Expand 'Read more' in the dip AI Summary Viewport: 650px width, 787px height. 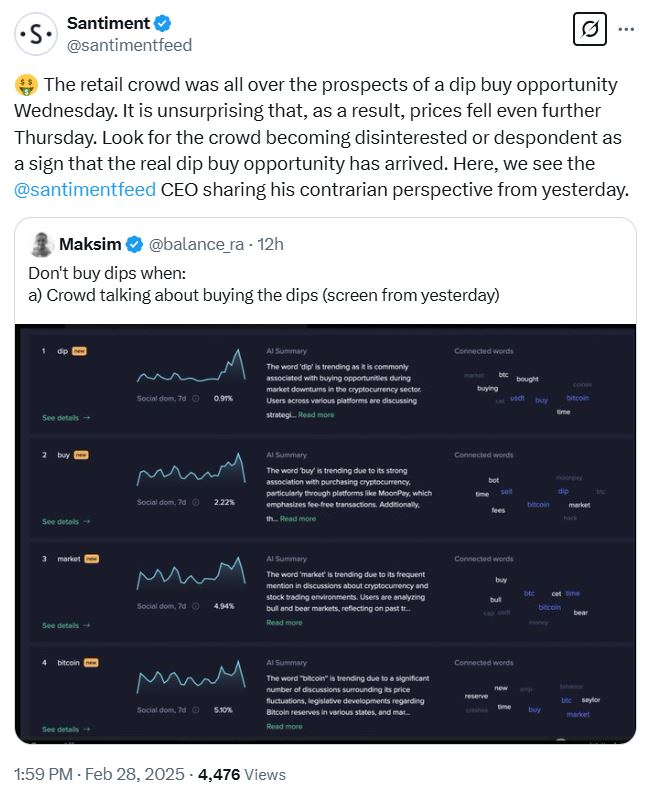click(x=316, y=415)
